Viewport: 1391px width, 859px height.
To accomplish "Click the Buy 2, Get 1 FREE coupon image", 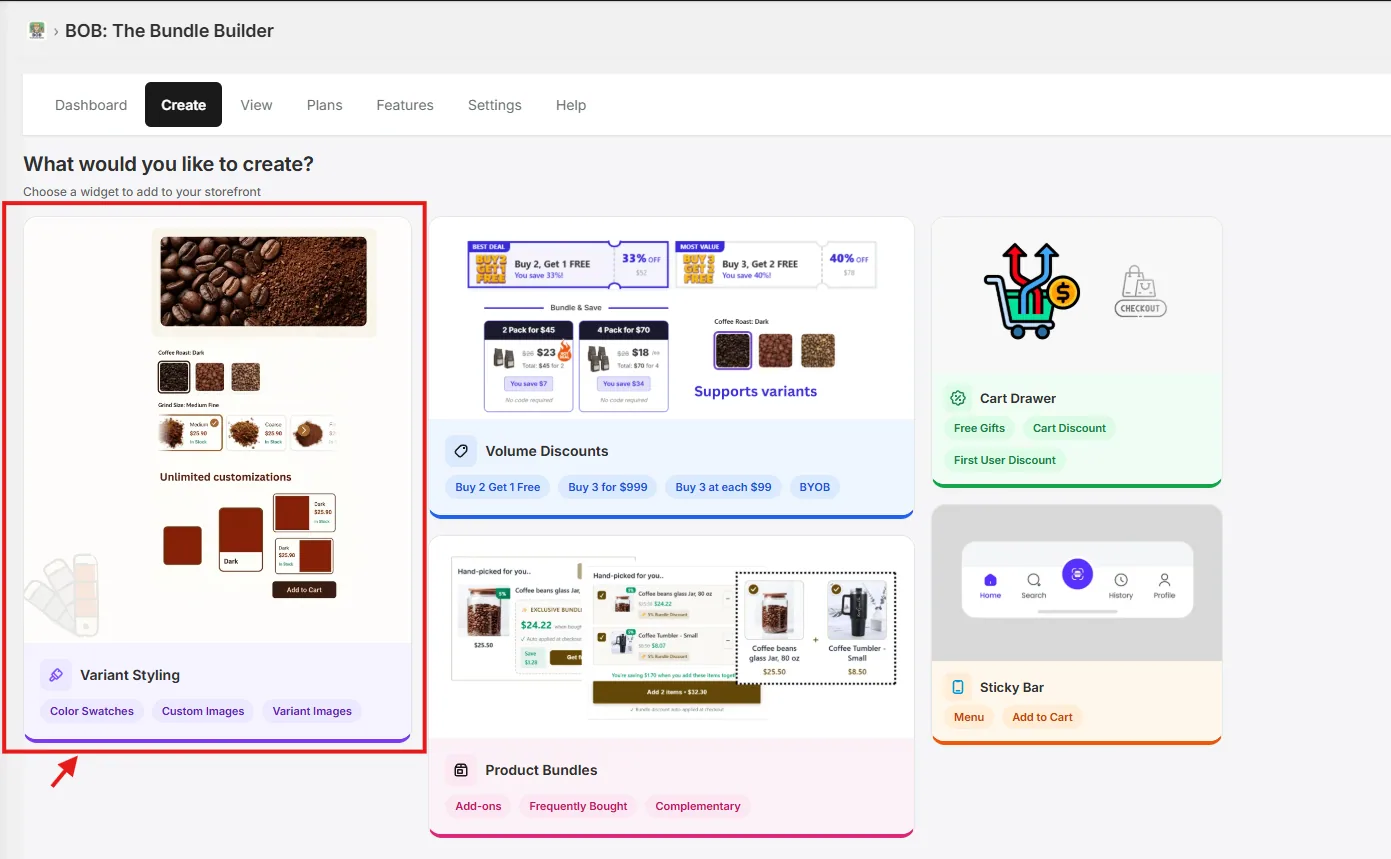I will (x=567, y=264).
